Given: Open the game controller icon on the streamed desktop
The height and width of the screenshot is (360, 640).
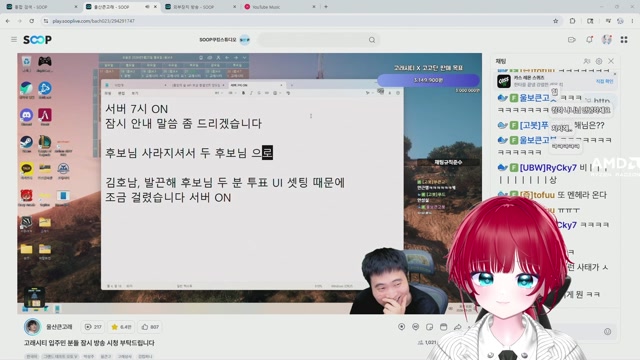Looking at the screenshot, I should click(44, 62).
